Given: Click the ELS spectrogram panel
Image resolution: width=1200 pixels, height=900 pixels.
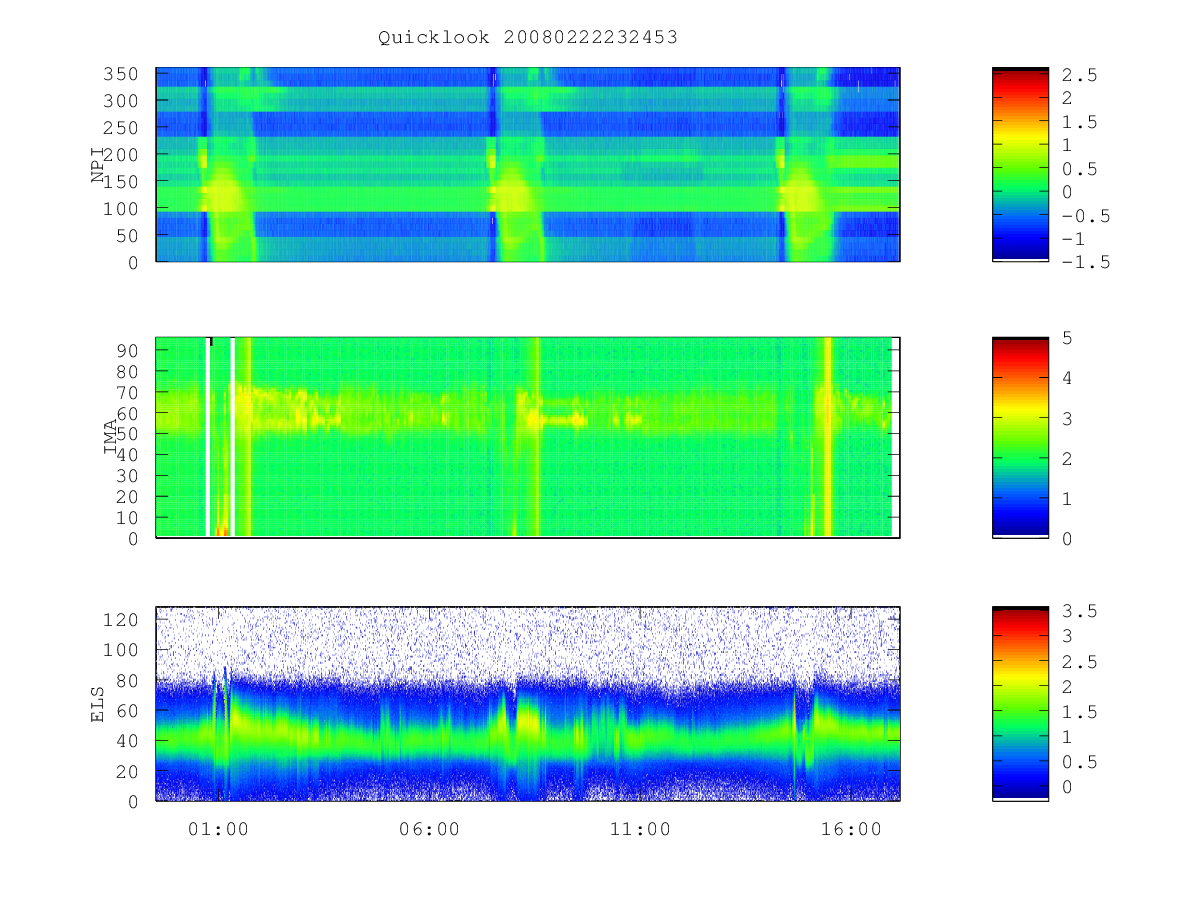Looking at the screenshot, I should pyautogui.click(x=528, y=704).
